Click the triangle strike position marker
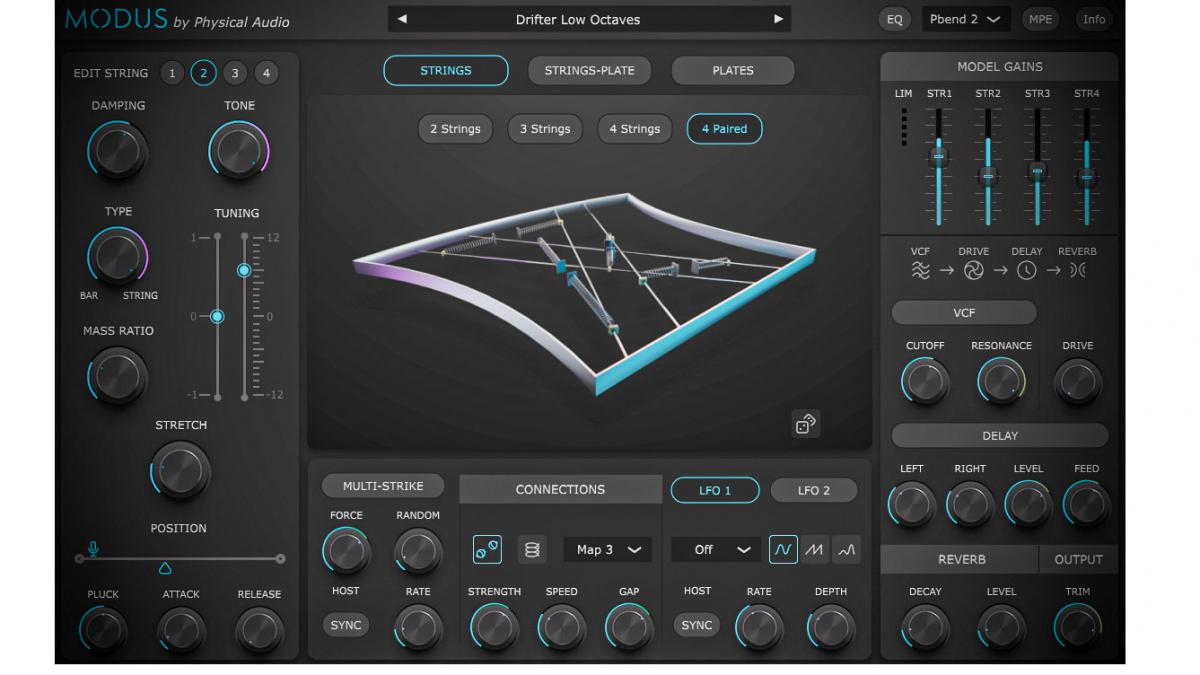The height and width of the screenshot is (675, 1200). [x=165, y=569]
